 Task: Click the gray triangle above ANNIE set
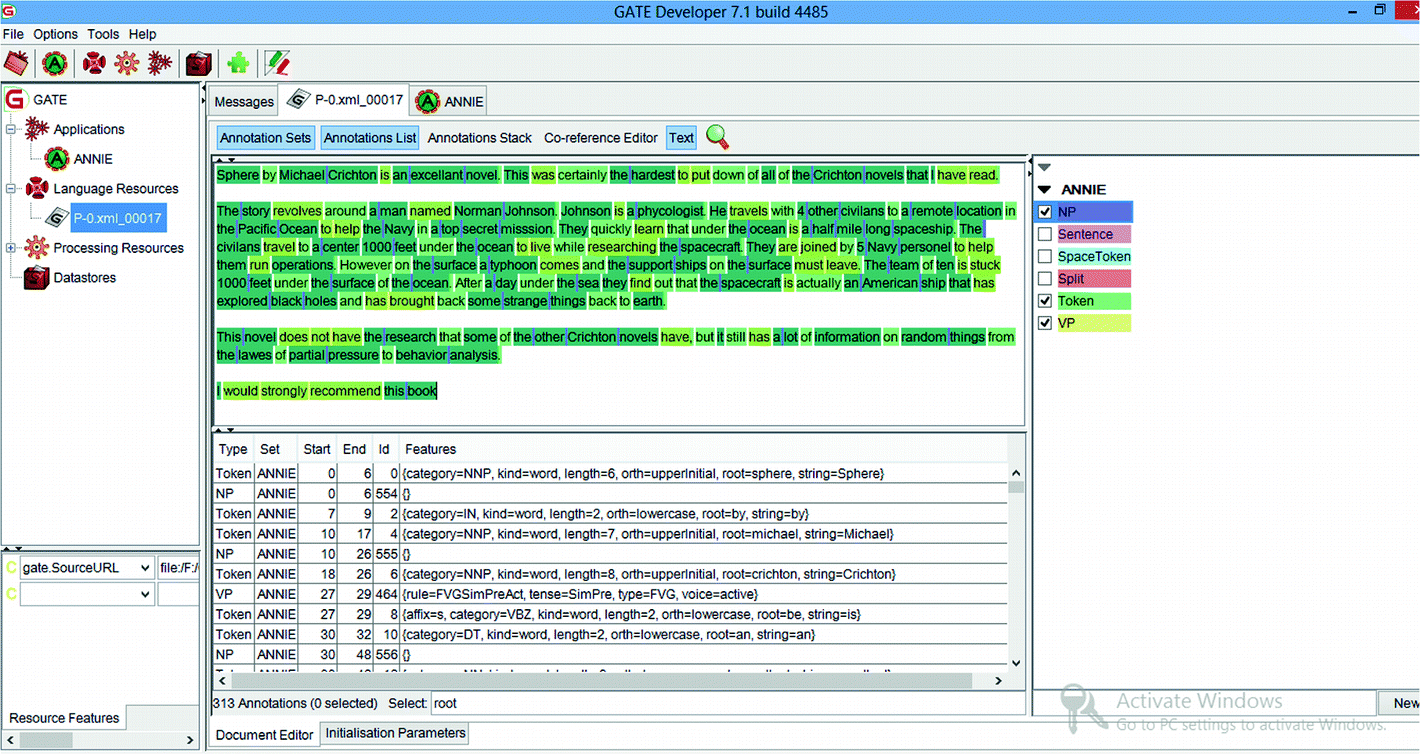point(1045,167)
